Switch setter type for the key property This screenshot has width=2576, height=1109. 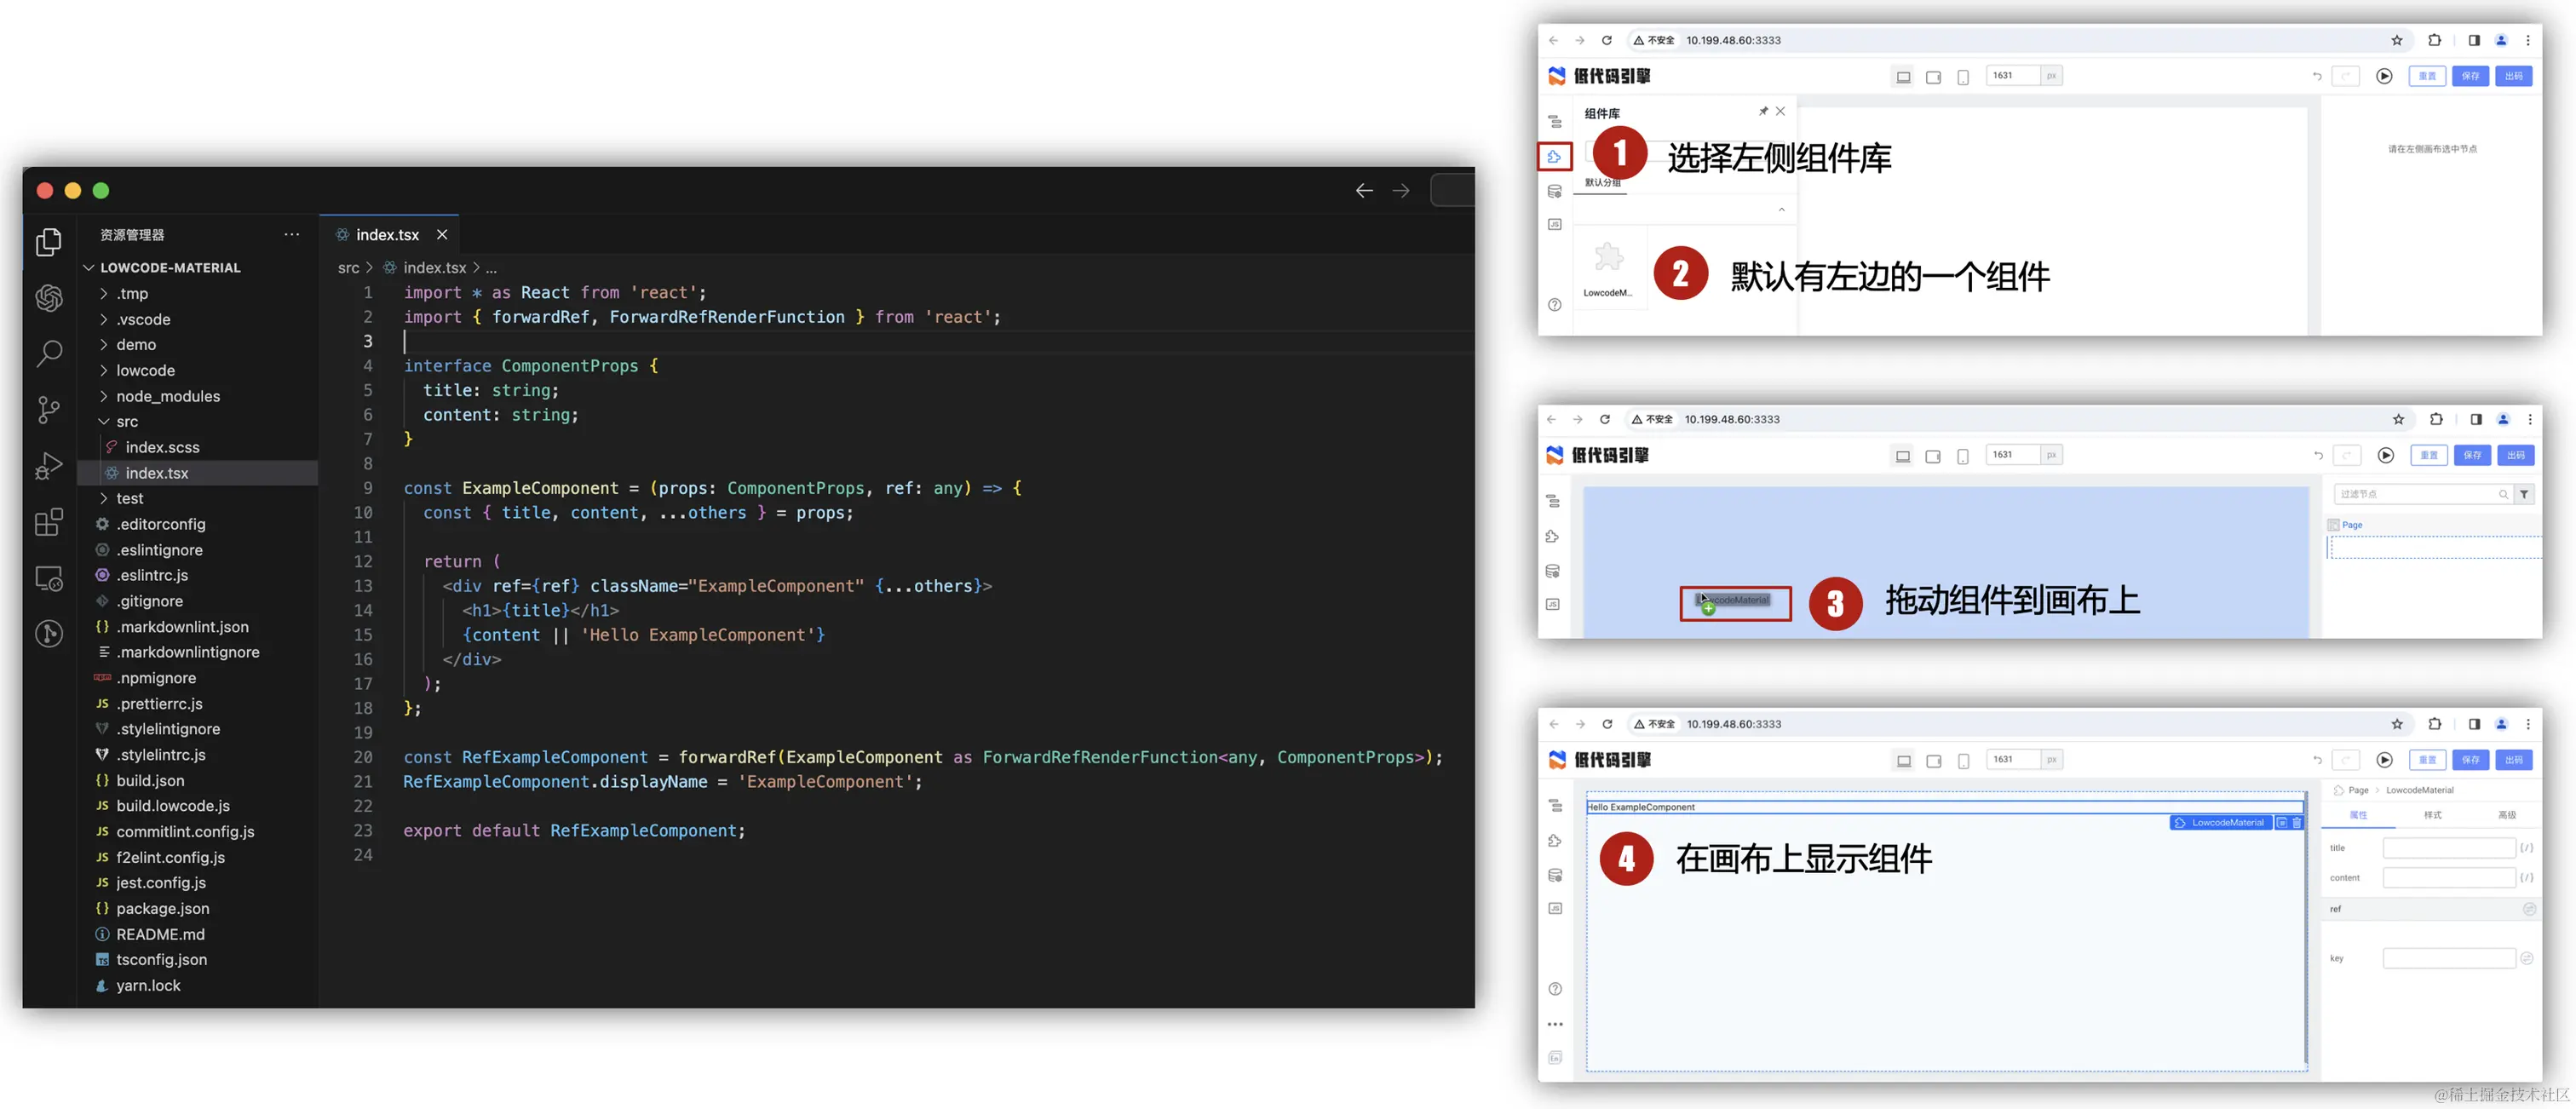[2527, 958]
